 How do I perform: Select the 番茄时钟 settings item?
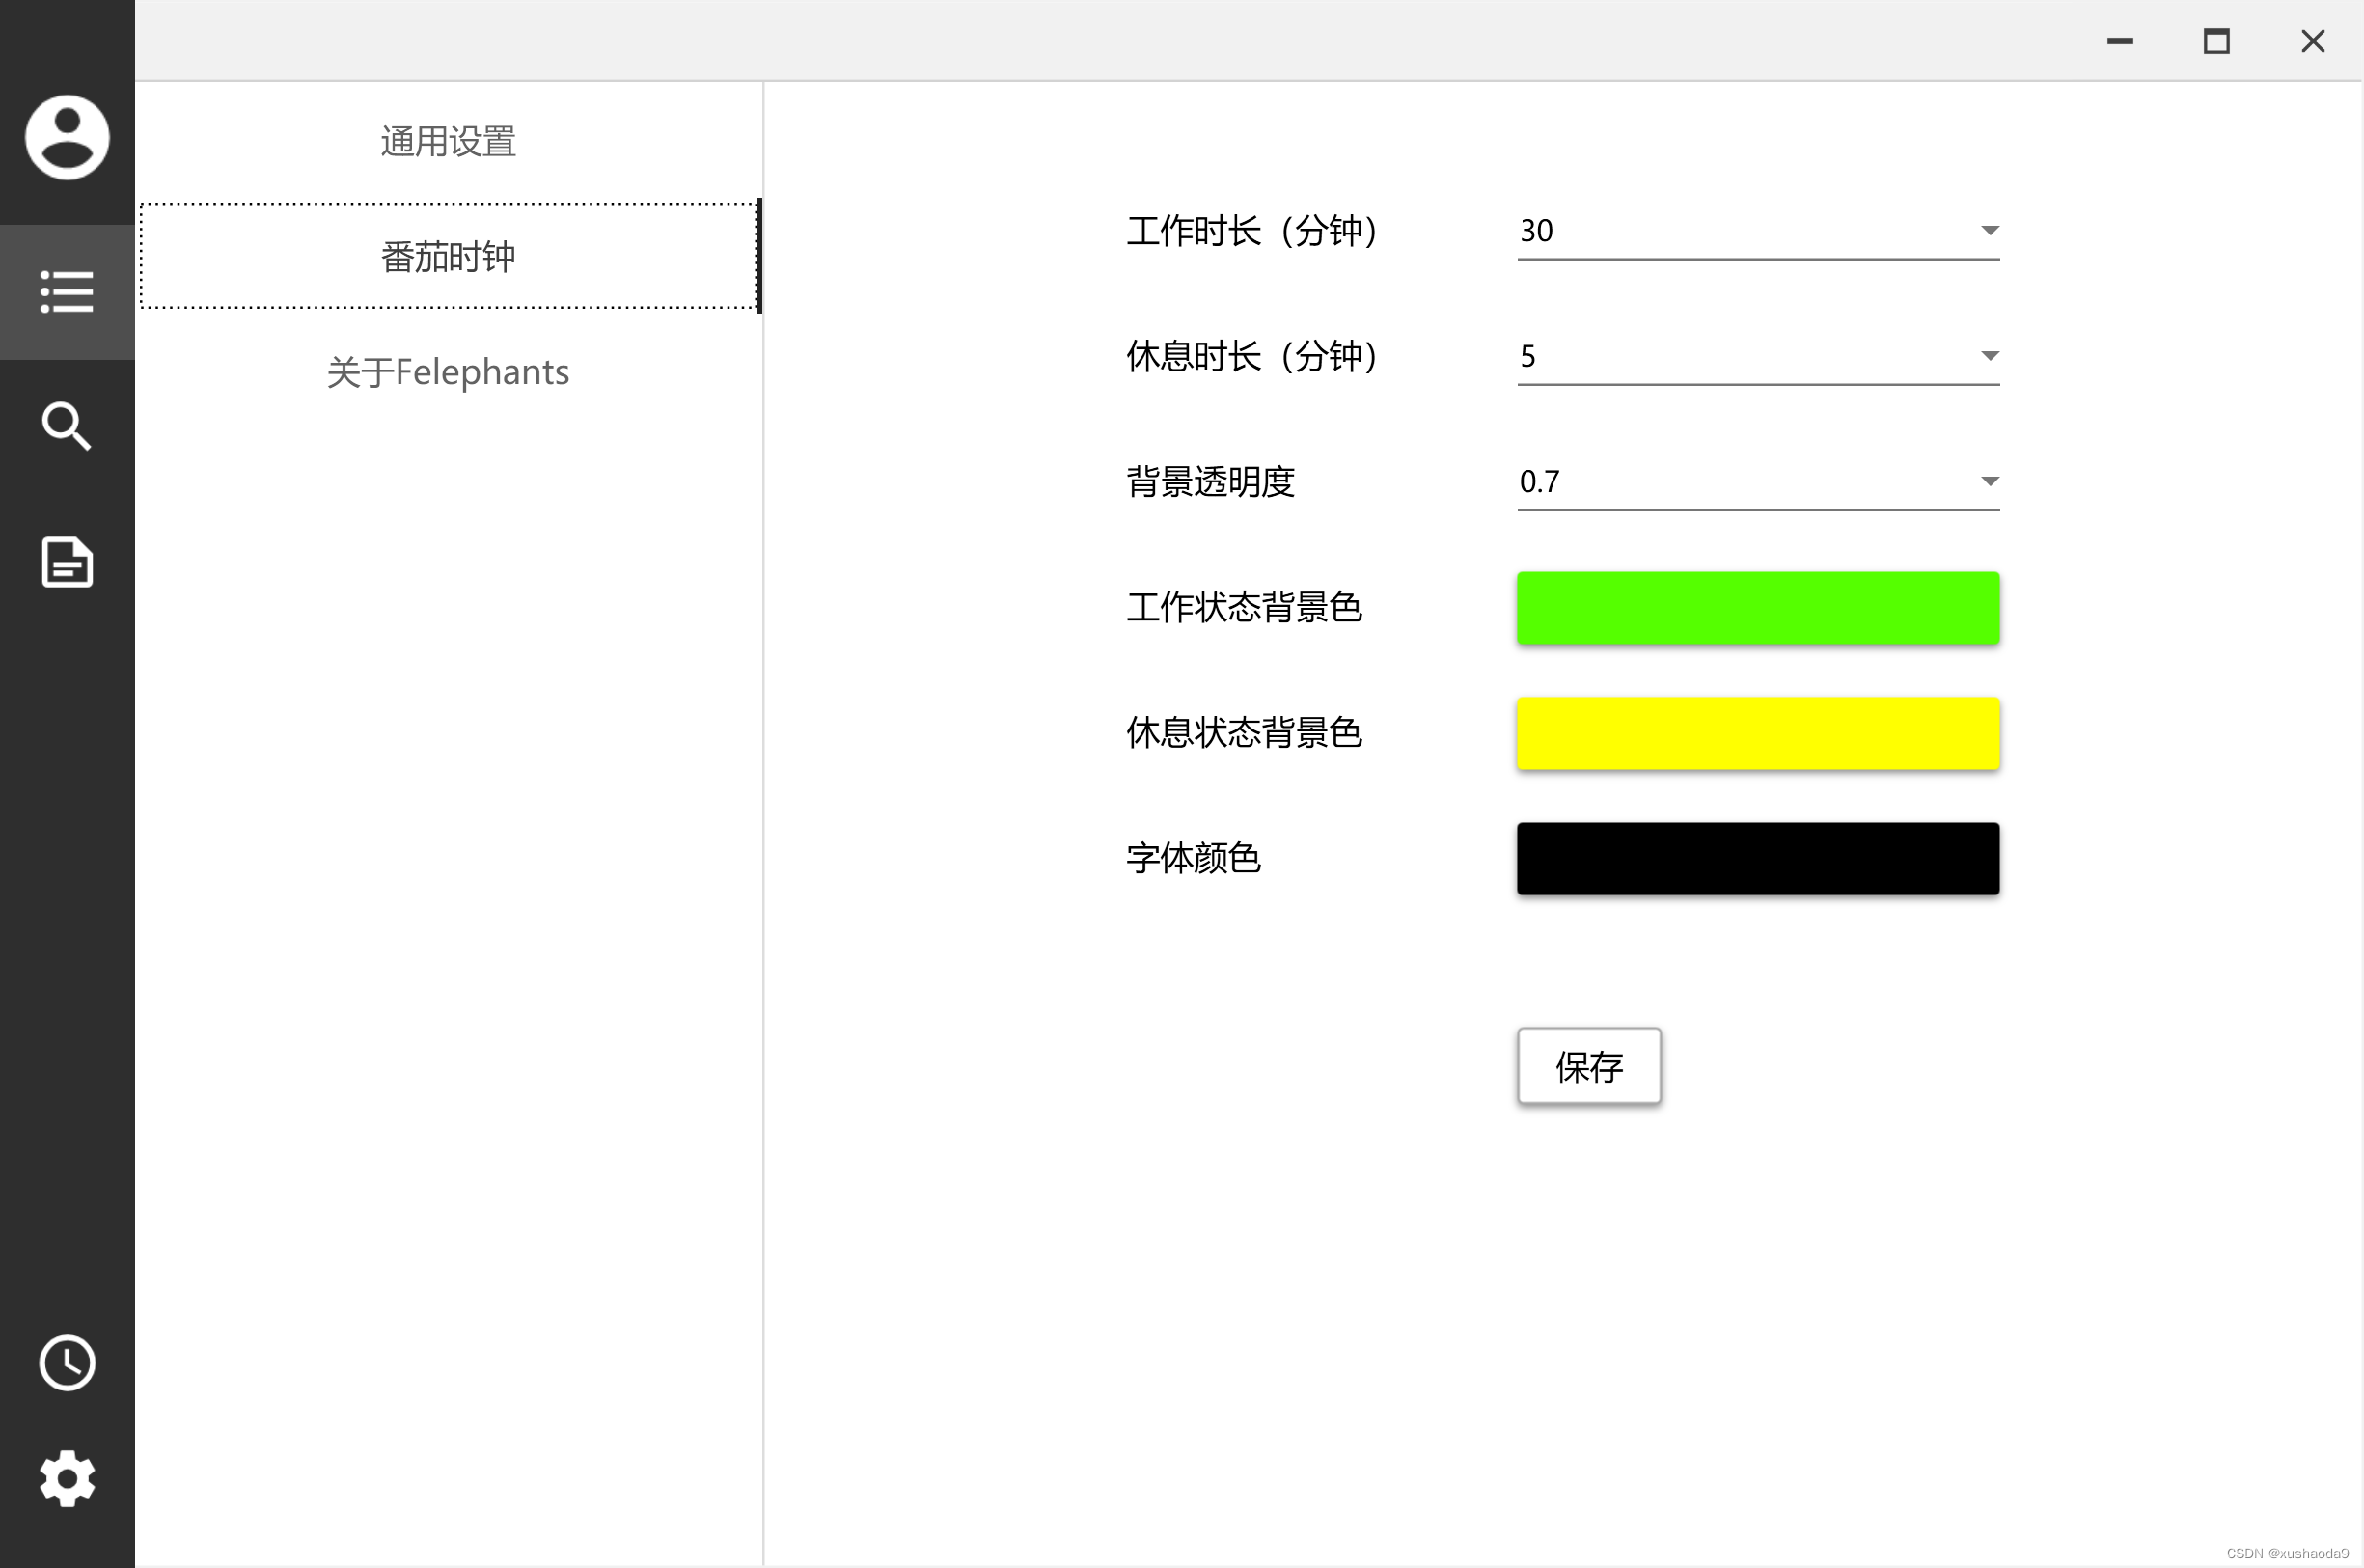pyautogui.click(x=448, y=257)
